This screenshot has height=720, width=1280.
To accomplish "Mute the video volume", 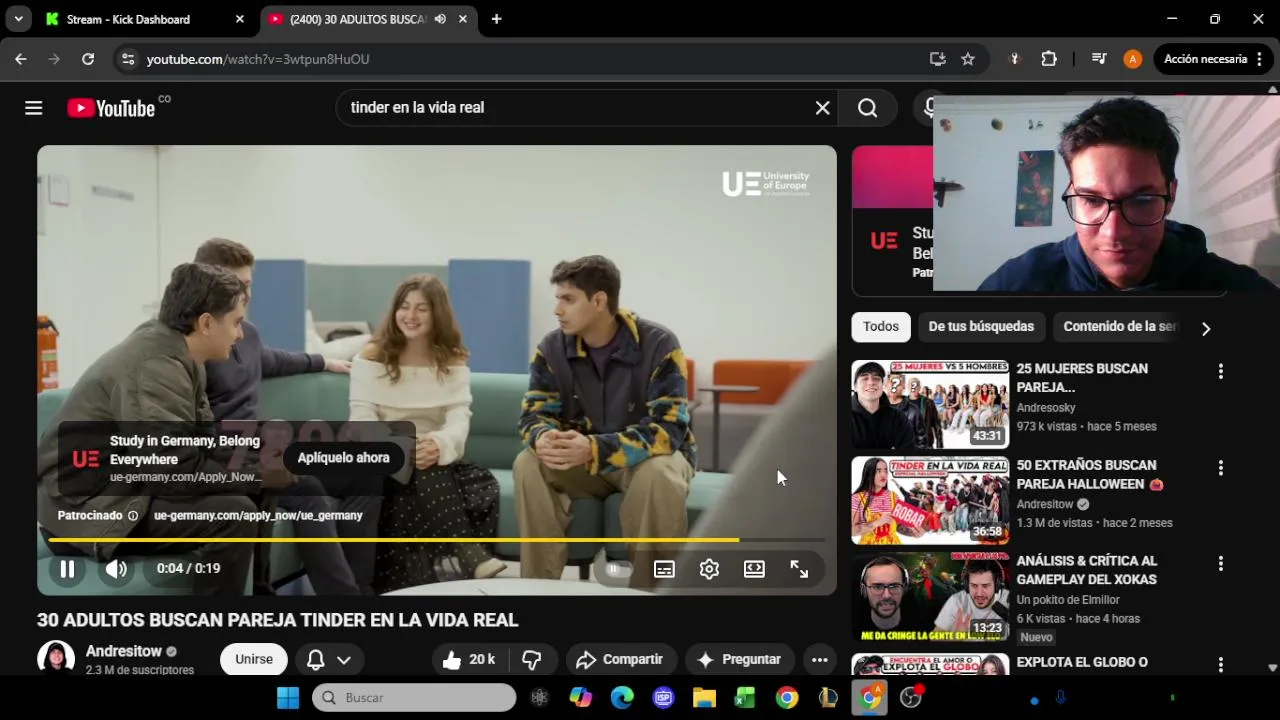I will pos(116,569).
